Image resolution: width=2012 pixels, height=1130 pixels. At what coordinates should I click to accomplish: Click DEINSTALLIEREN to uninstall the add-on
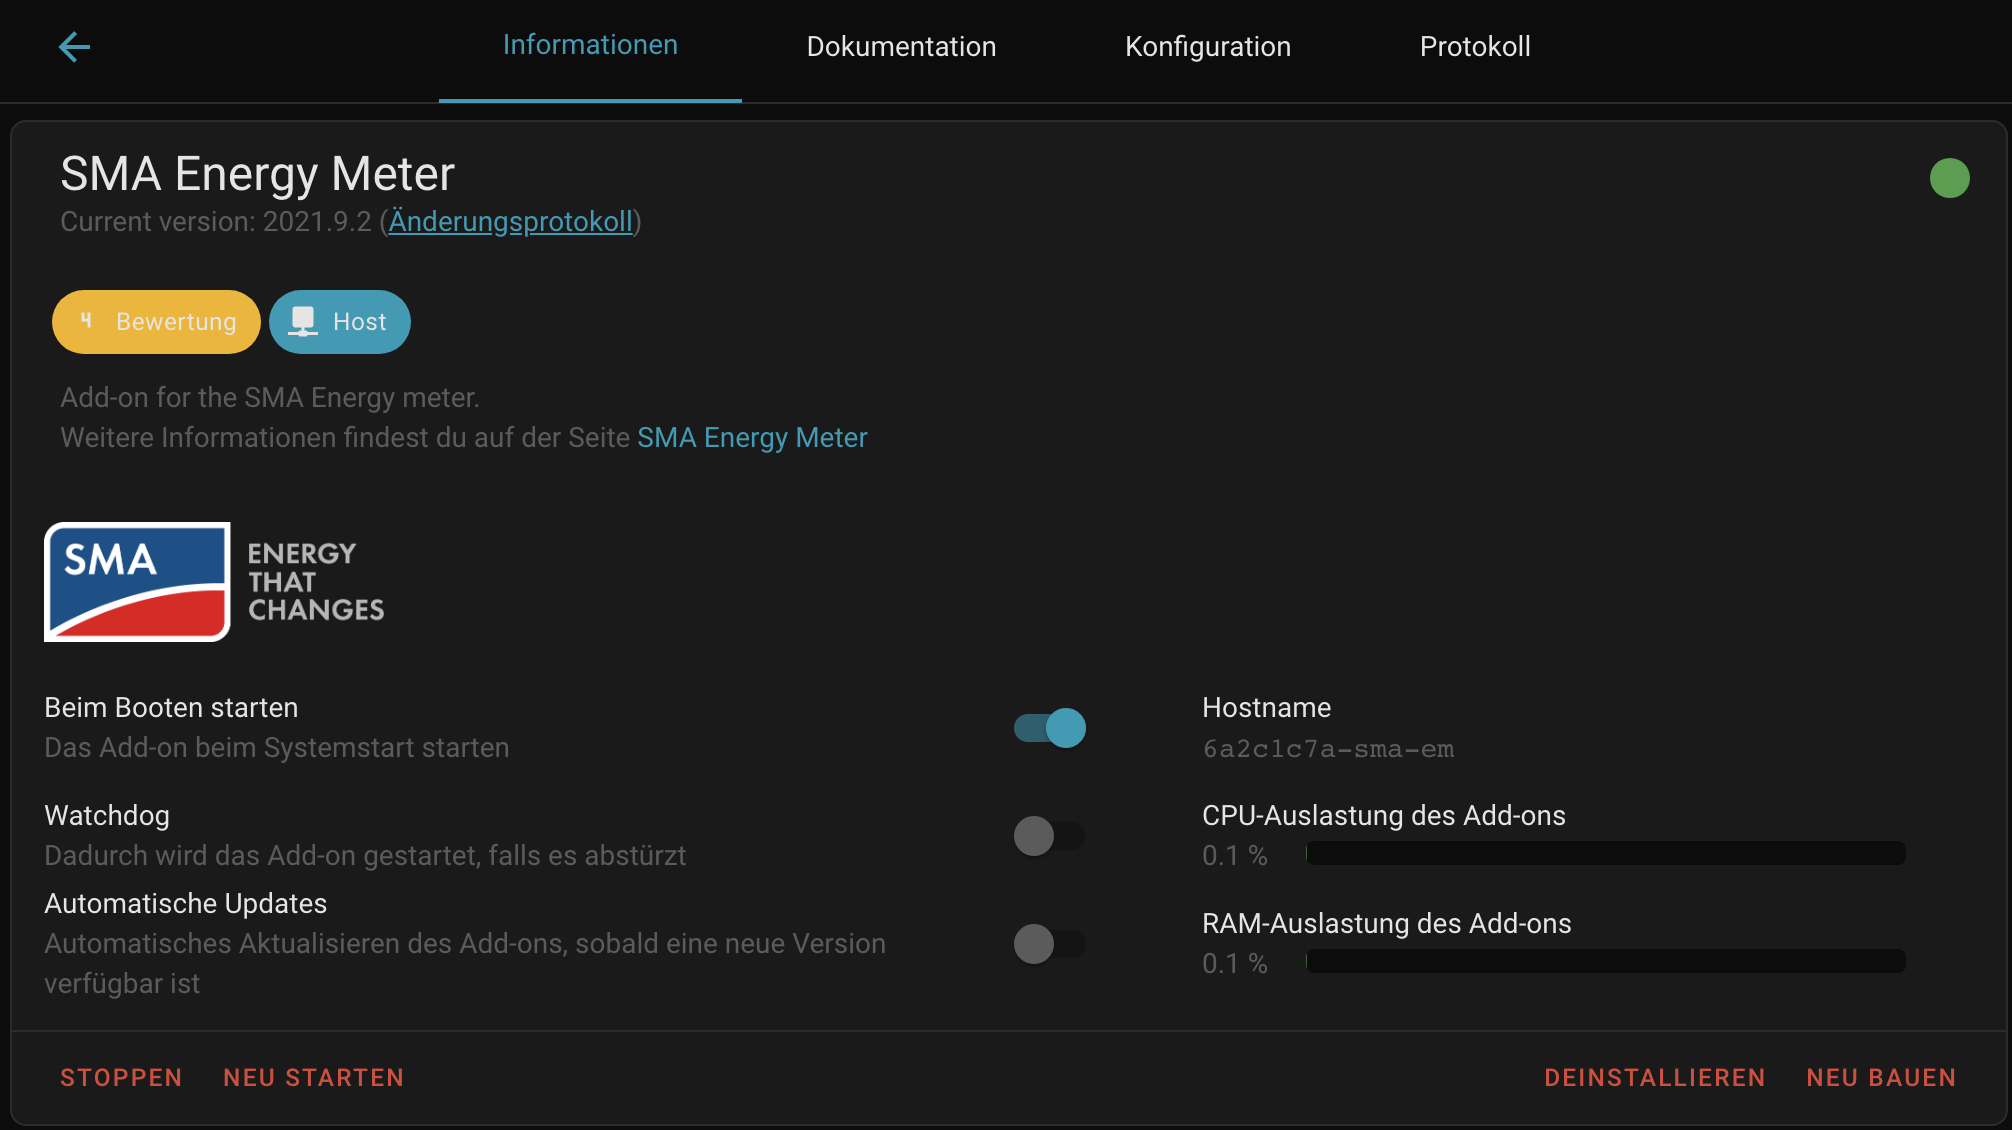click(x=1655, y=1077)
